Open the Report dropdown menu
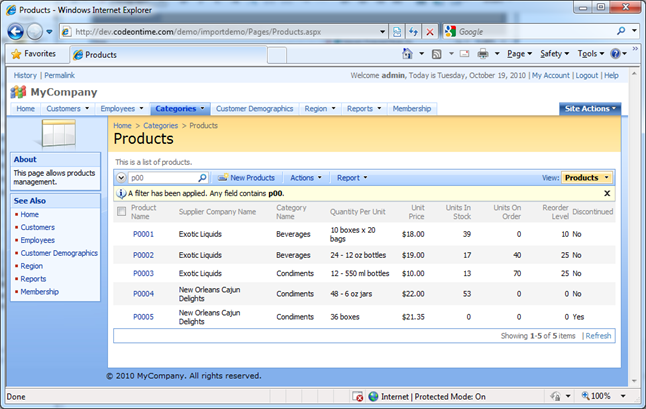 click(x=352, y=178)
